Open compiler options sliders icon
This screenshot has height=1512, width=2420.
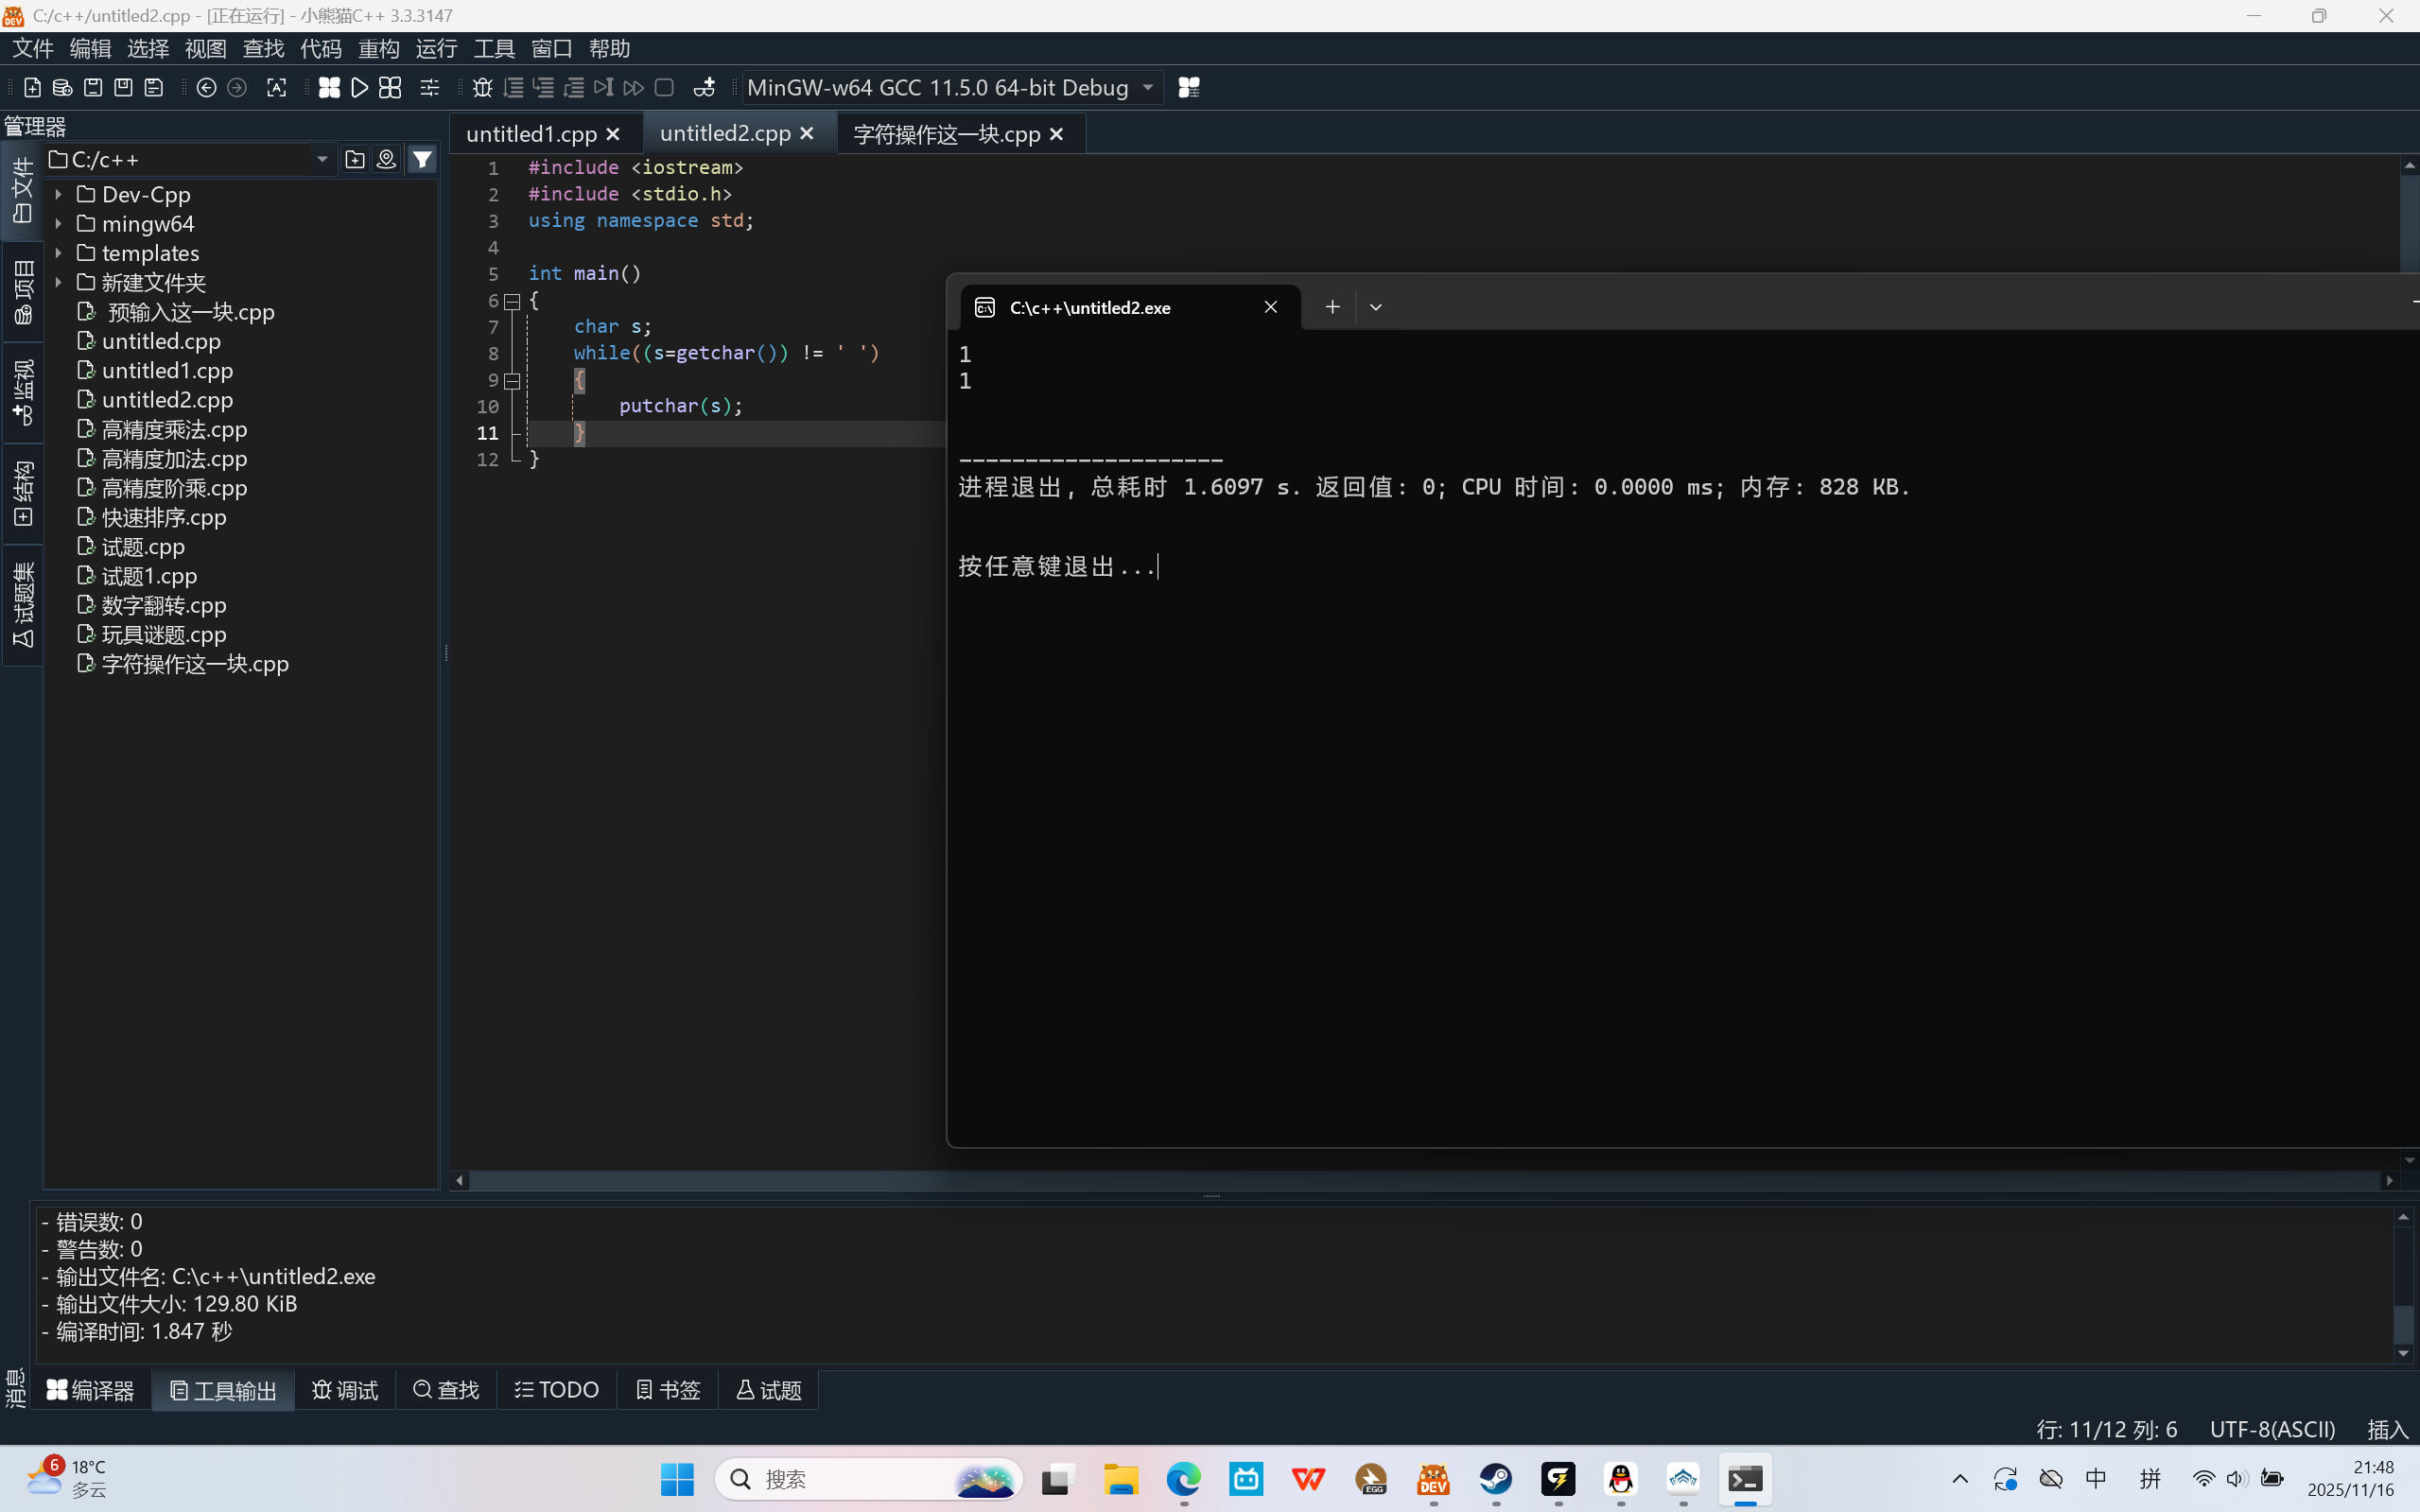[x=429, y=88]
